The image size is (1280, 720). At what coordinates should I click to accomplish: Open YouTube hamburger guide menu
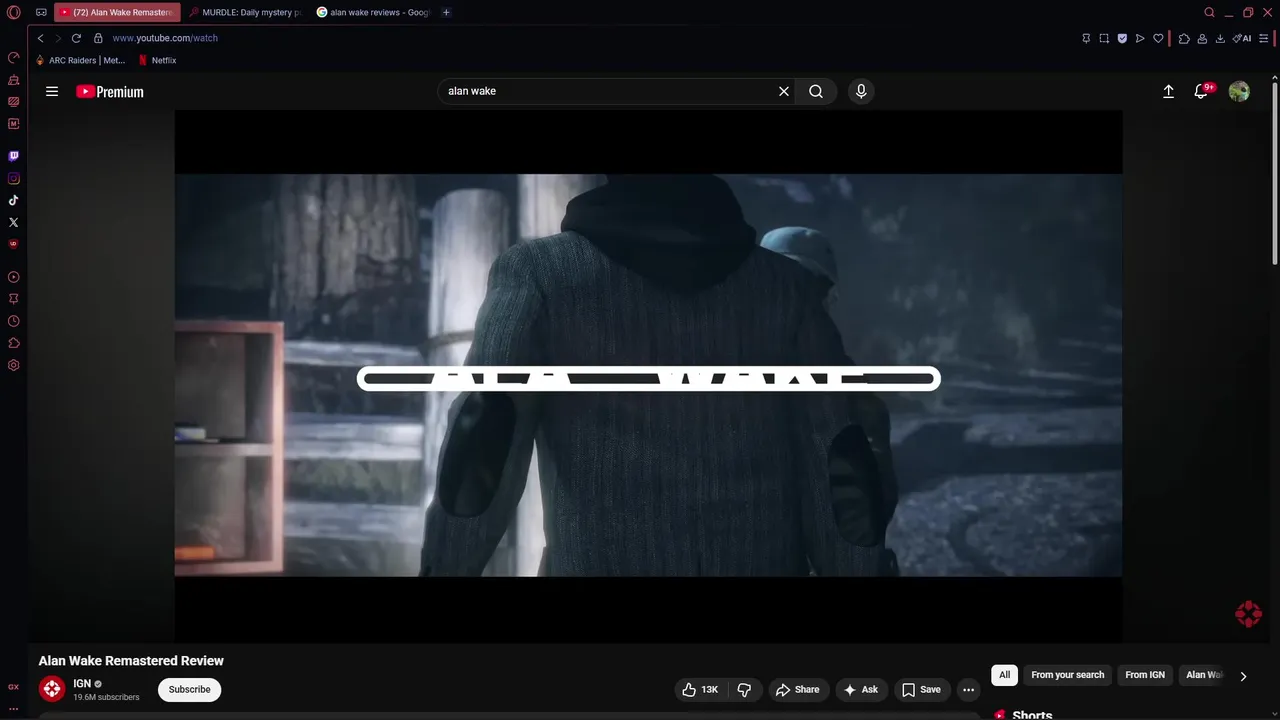tap(52, 91)
